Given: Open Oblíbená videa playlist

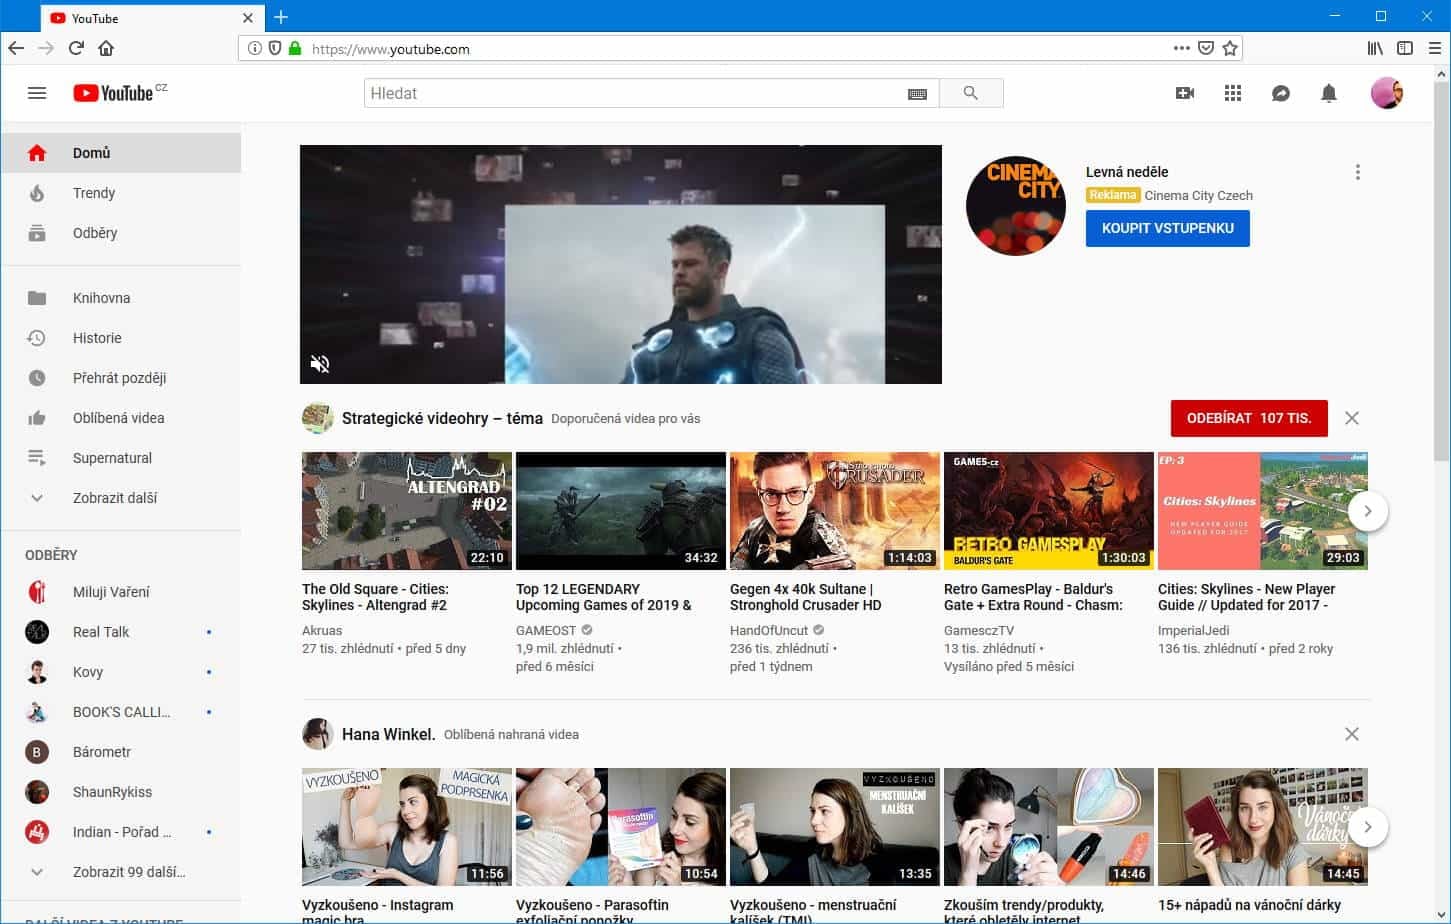Looking at the screenshot, I should click(121, 418).
